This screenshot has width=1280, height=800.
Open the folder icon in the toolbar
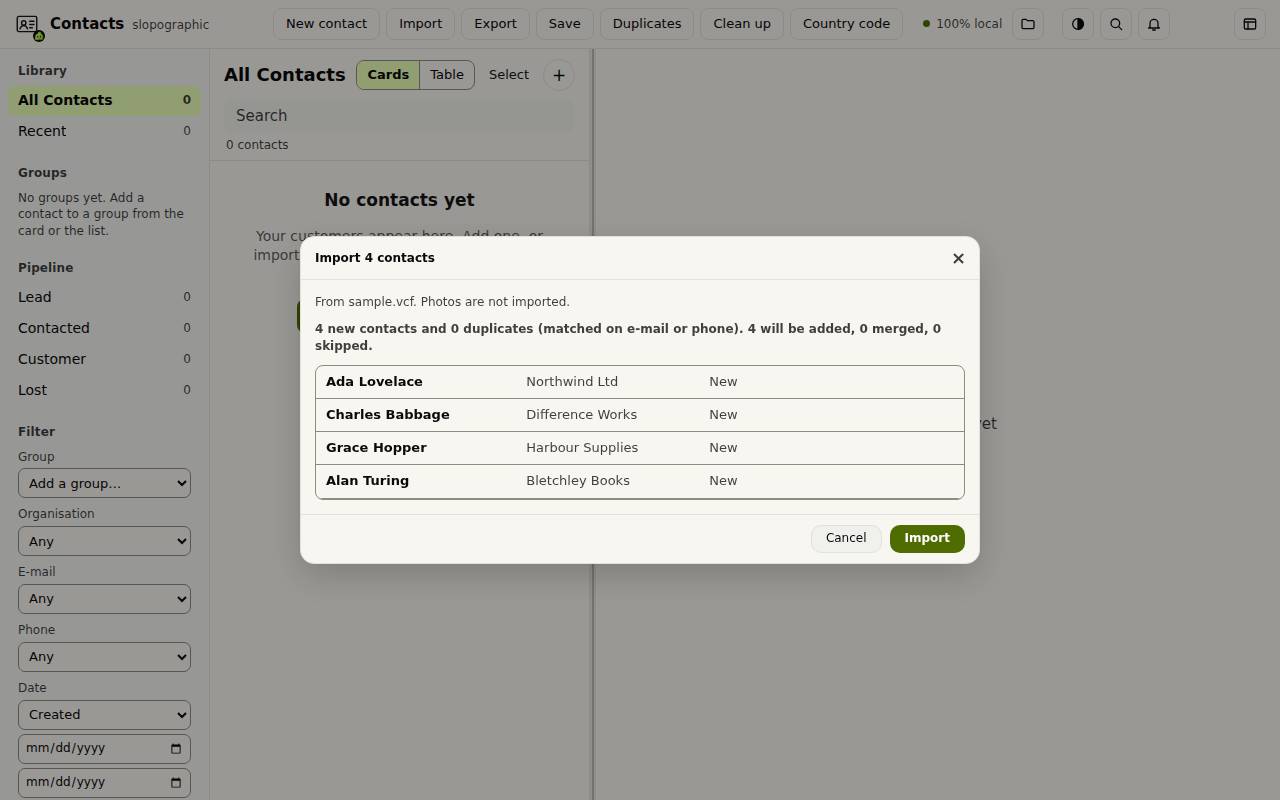click(x=1028, y=24)
